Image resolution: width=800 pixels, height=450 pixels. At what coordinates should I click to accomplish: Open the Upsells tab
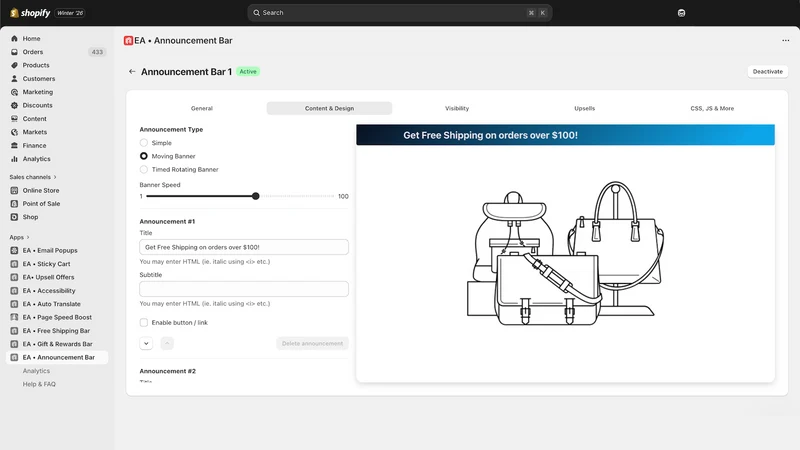584,108
